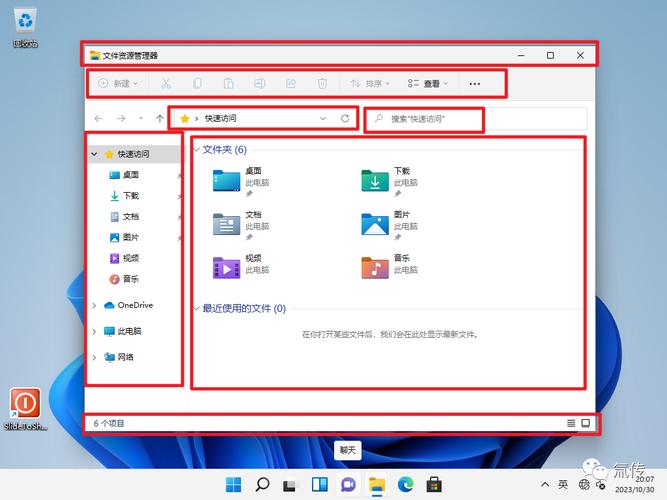Click the Paste clipboard icon

tap(228, 83)
